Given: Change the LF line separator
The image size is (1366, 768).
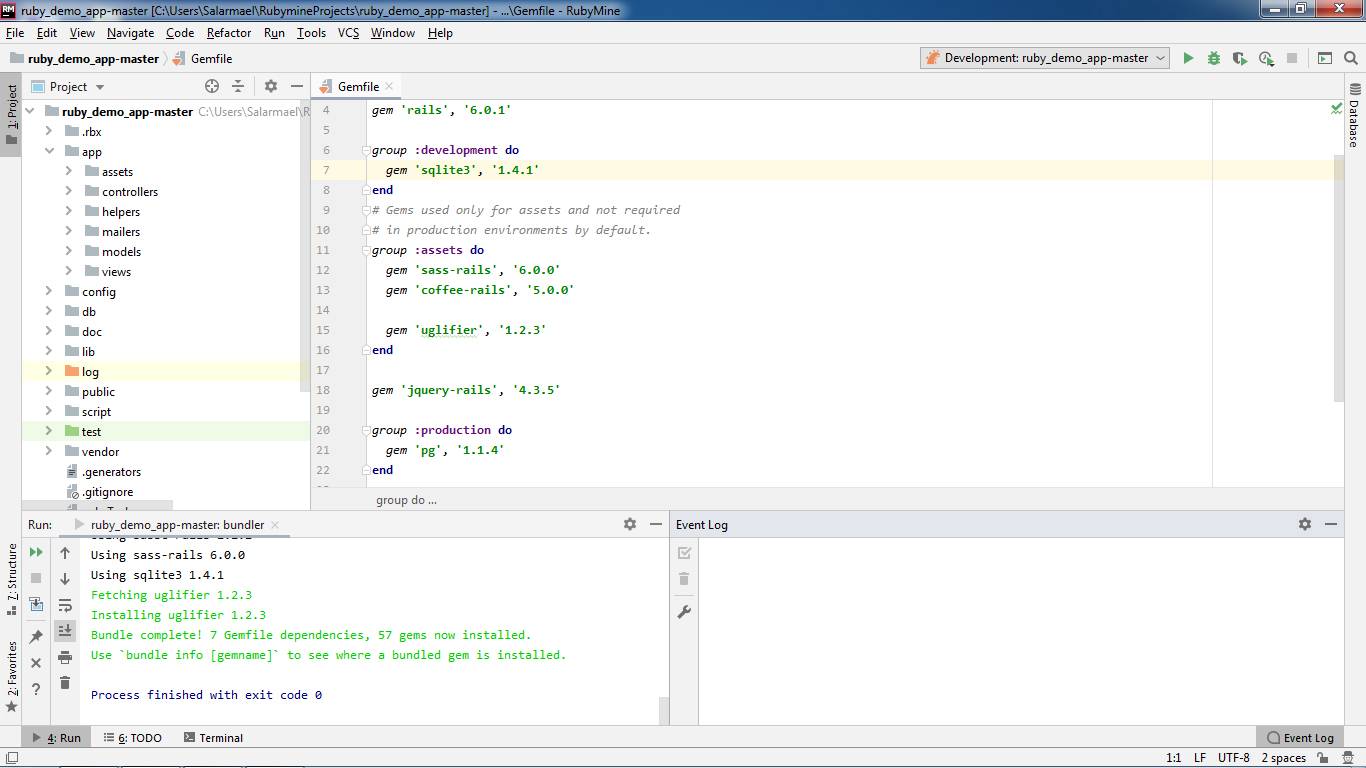Looking at the screenshot, I should (x=1200, y=758).
